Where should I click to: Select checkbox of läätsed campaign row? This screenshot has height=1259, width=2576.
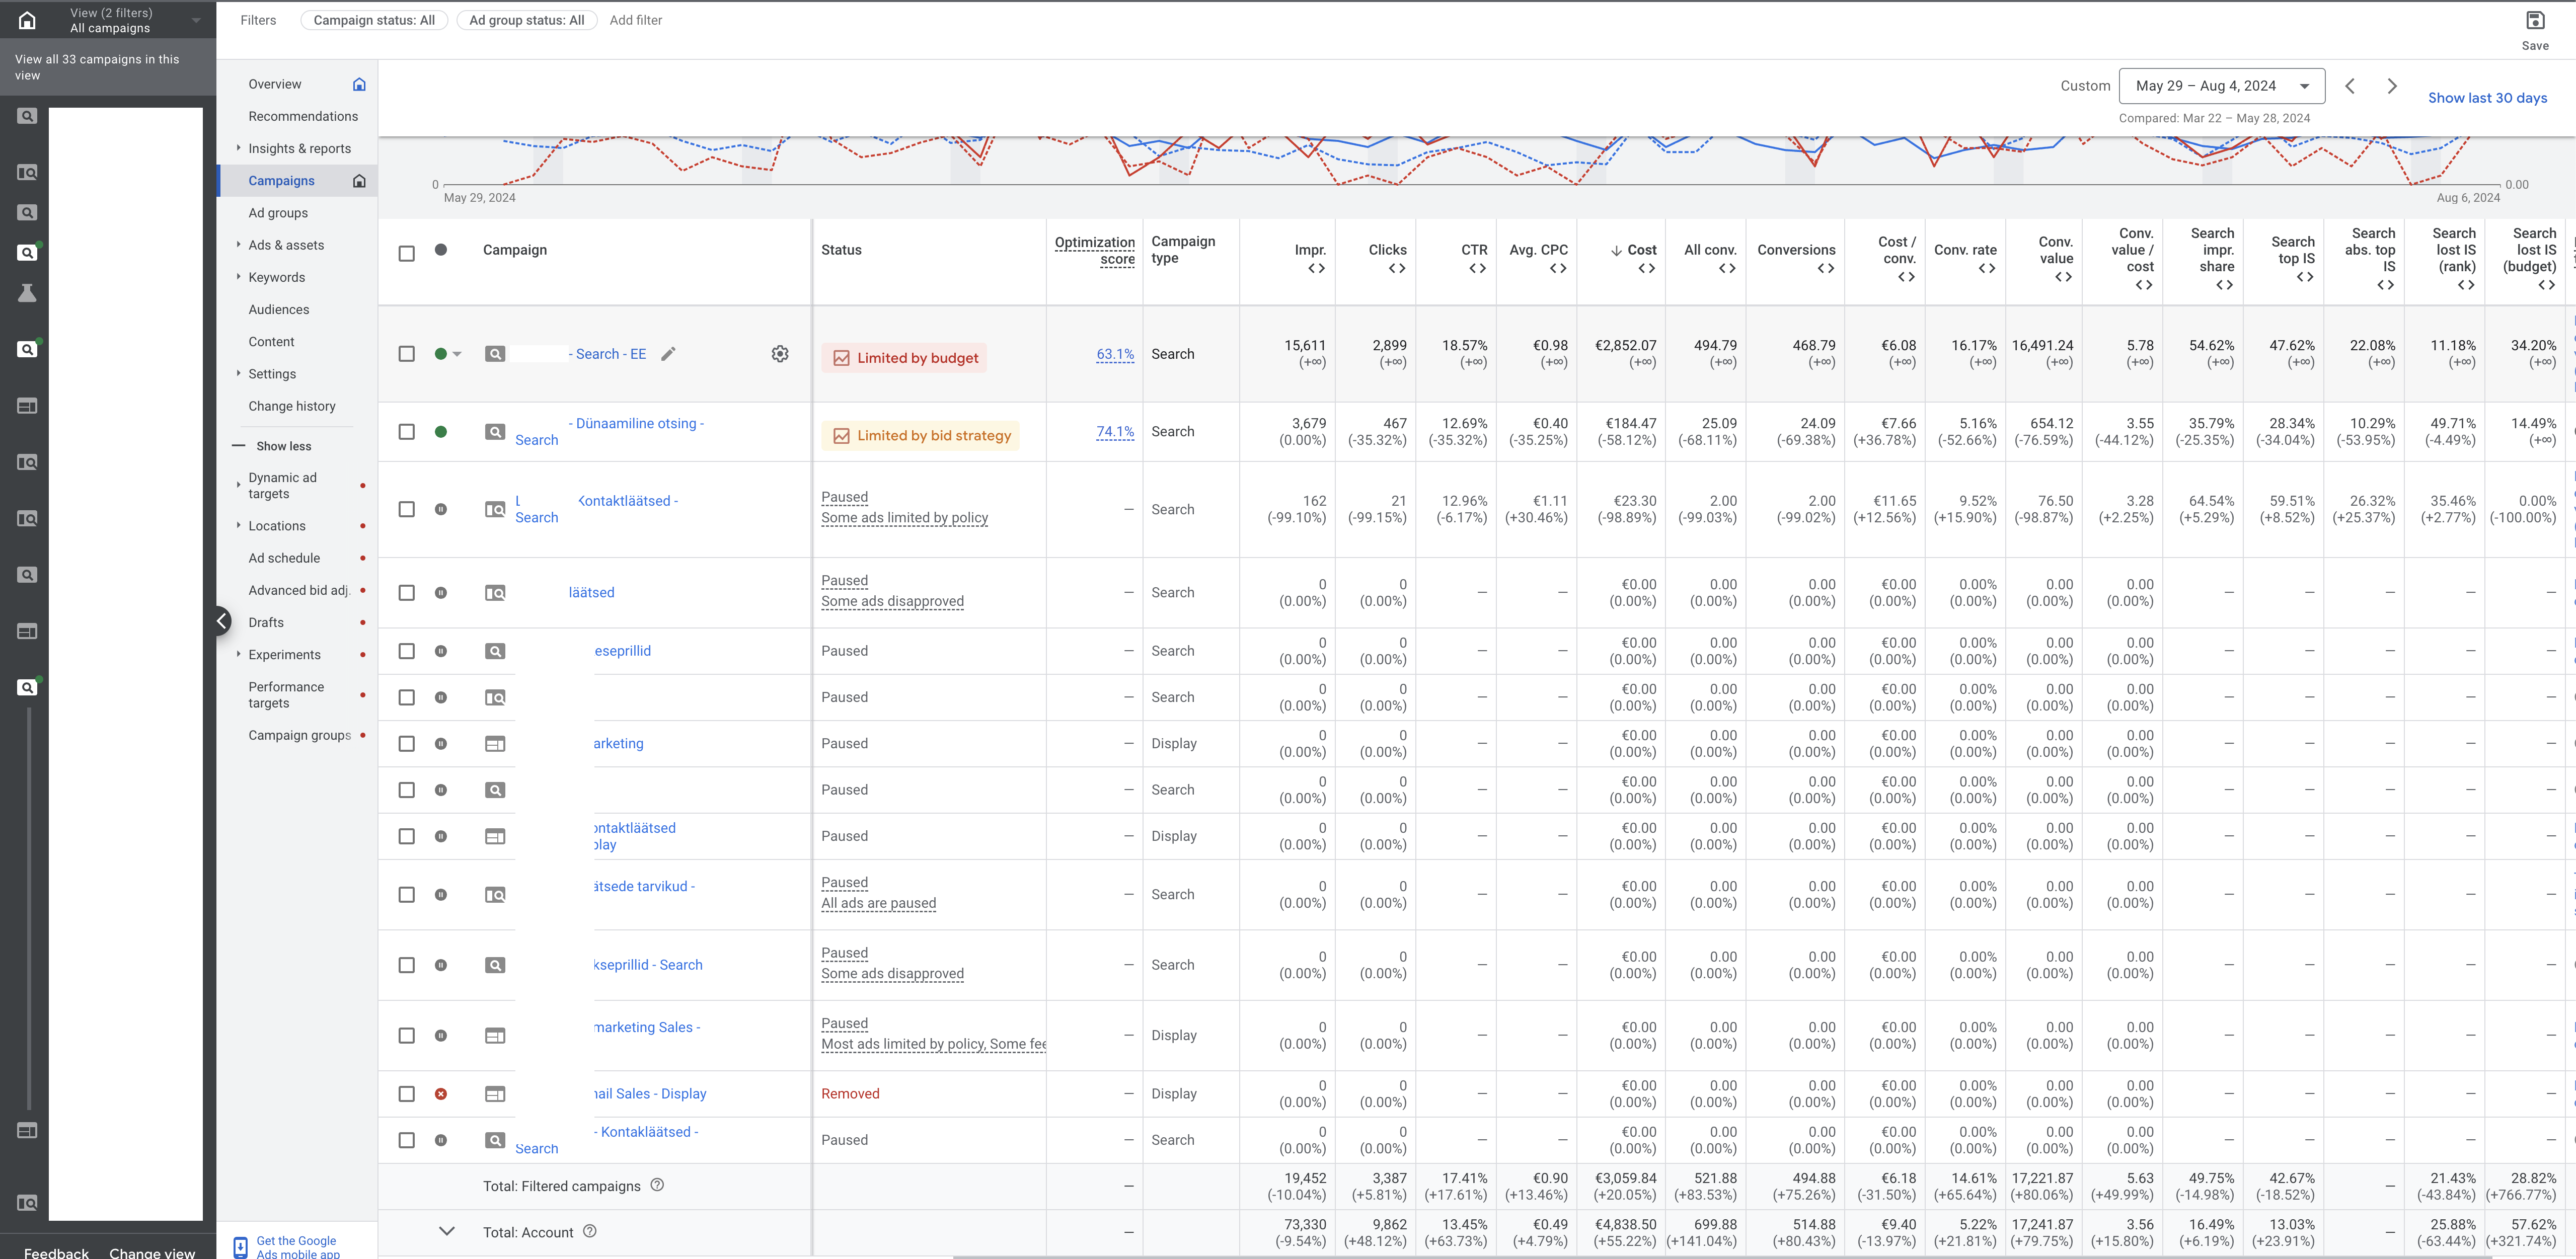tap(406, 593)
